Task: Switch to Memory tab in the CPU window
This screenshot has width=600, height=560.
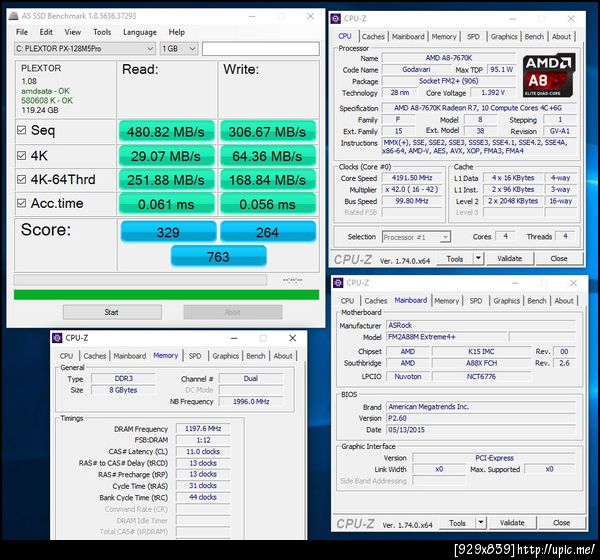Action: [444, 37]
